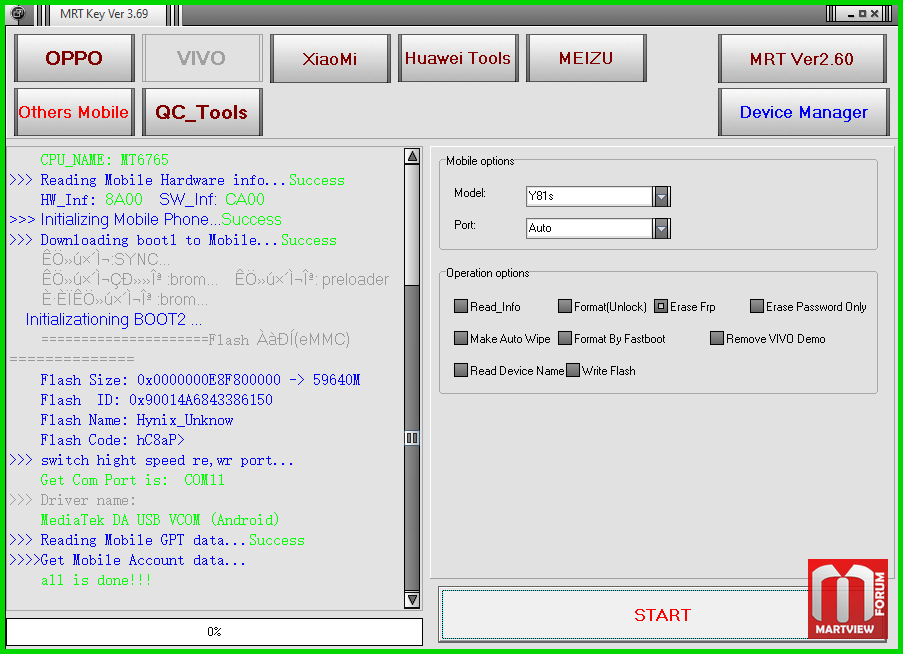Enable the Format(Unlock) checkbox

click(565, 306)
